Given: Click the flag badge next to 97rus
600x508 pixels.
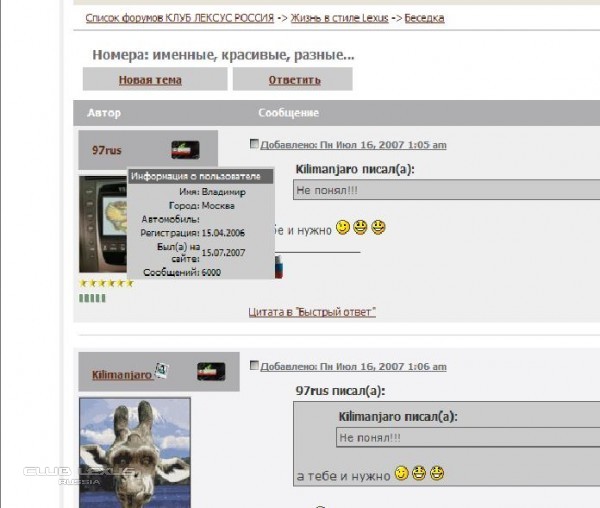Looking at the screenshot, I should tap(185, 149).
